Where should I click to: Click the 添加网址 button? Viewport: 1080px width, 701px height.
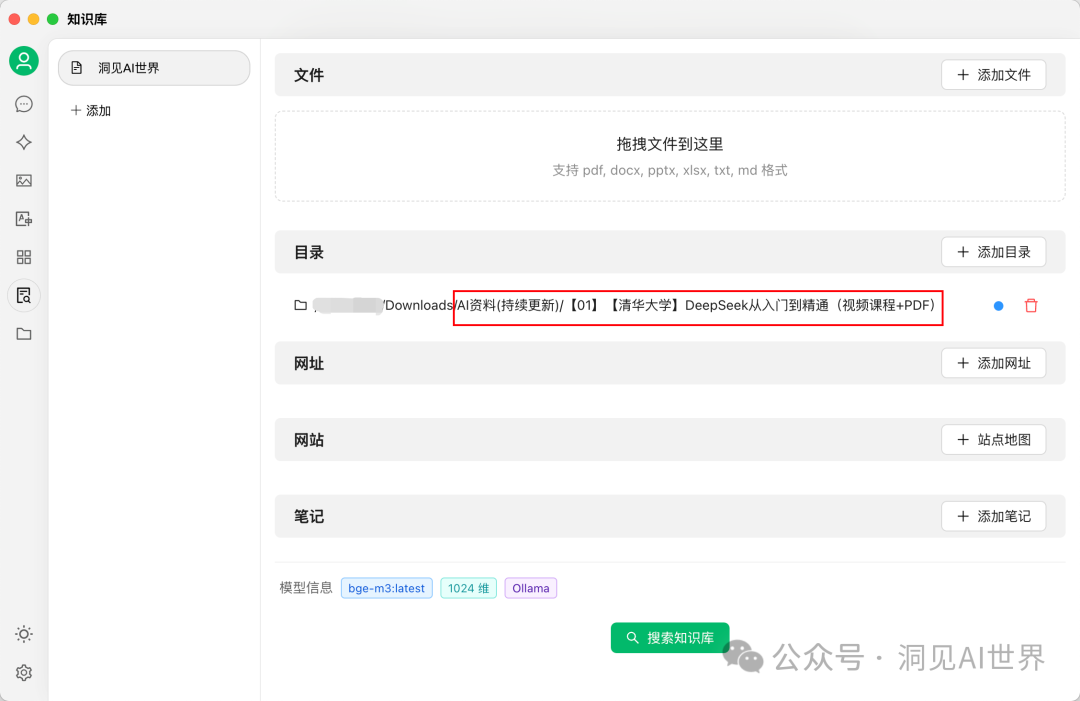993,363
